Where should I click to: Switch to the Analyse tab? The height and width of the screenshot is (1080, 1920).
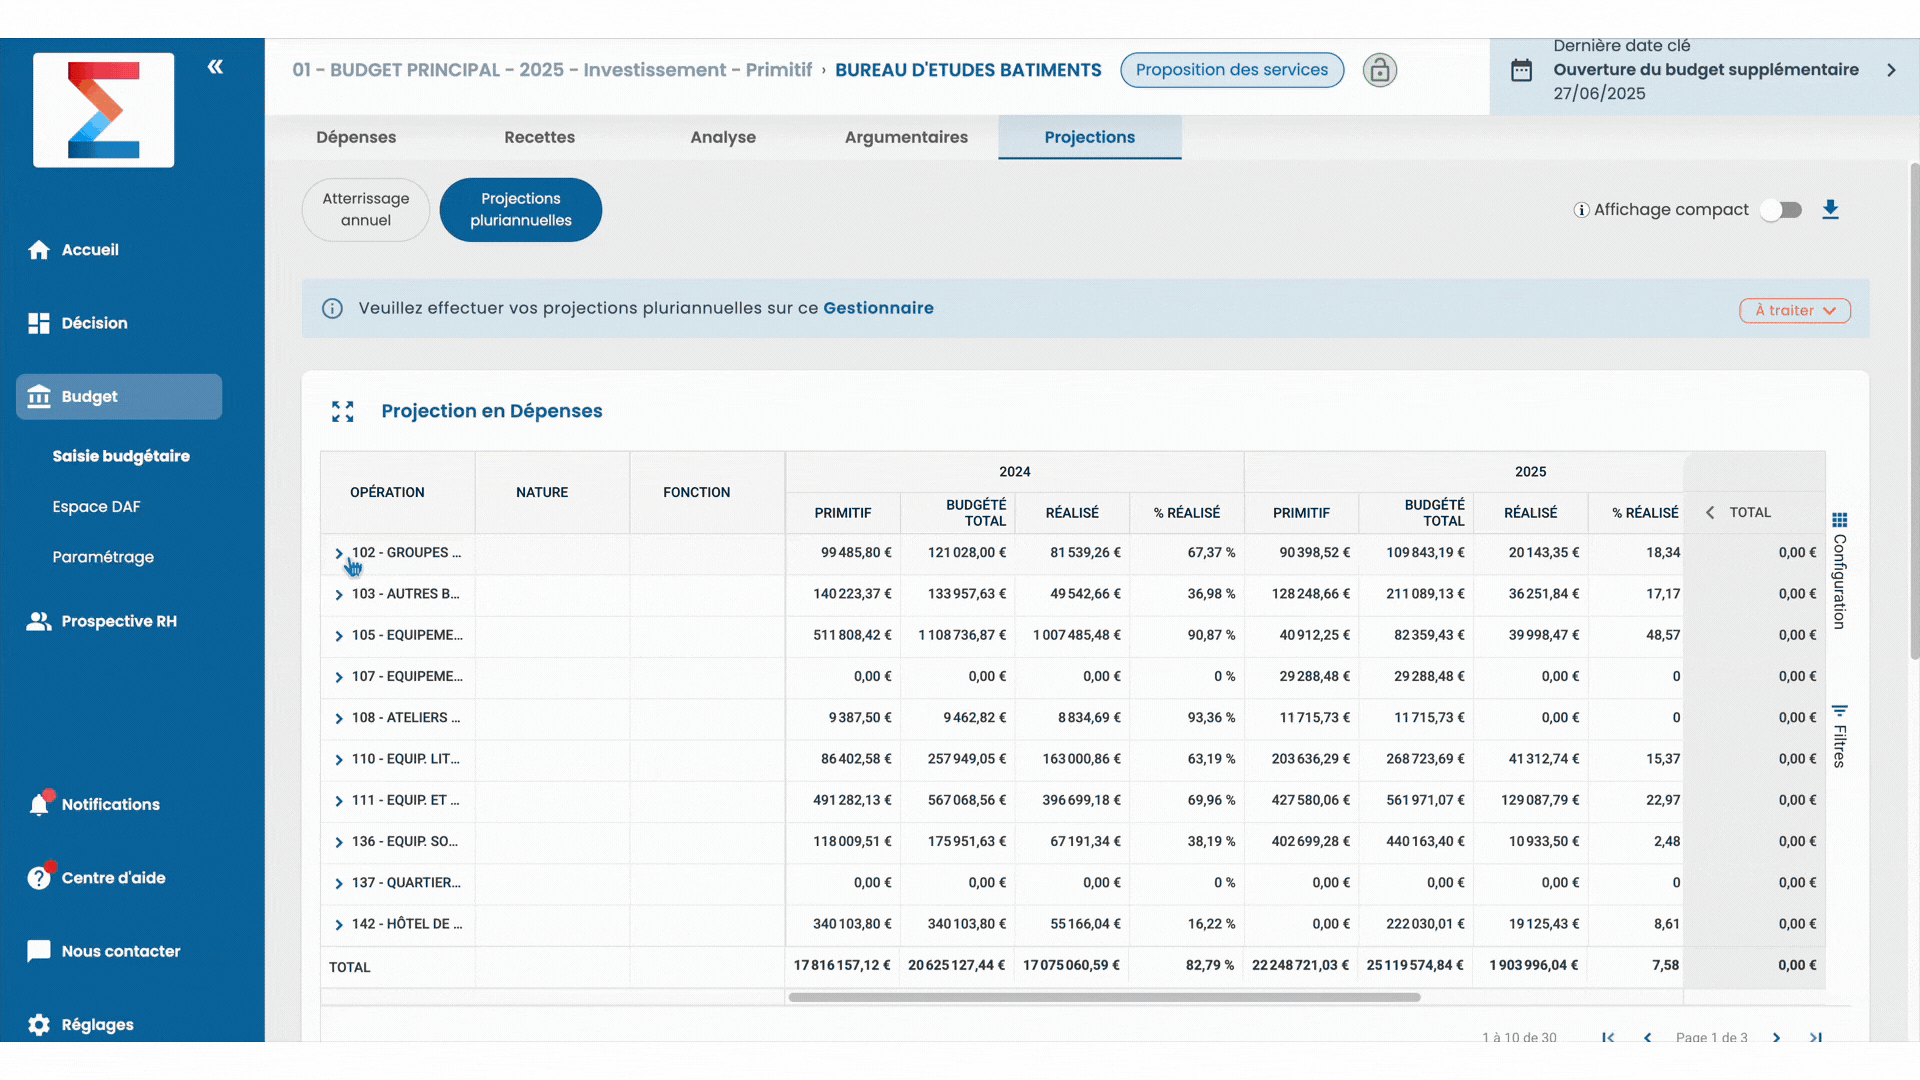pyautogui.click(x=722, y=137)
